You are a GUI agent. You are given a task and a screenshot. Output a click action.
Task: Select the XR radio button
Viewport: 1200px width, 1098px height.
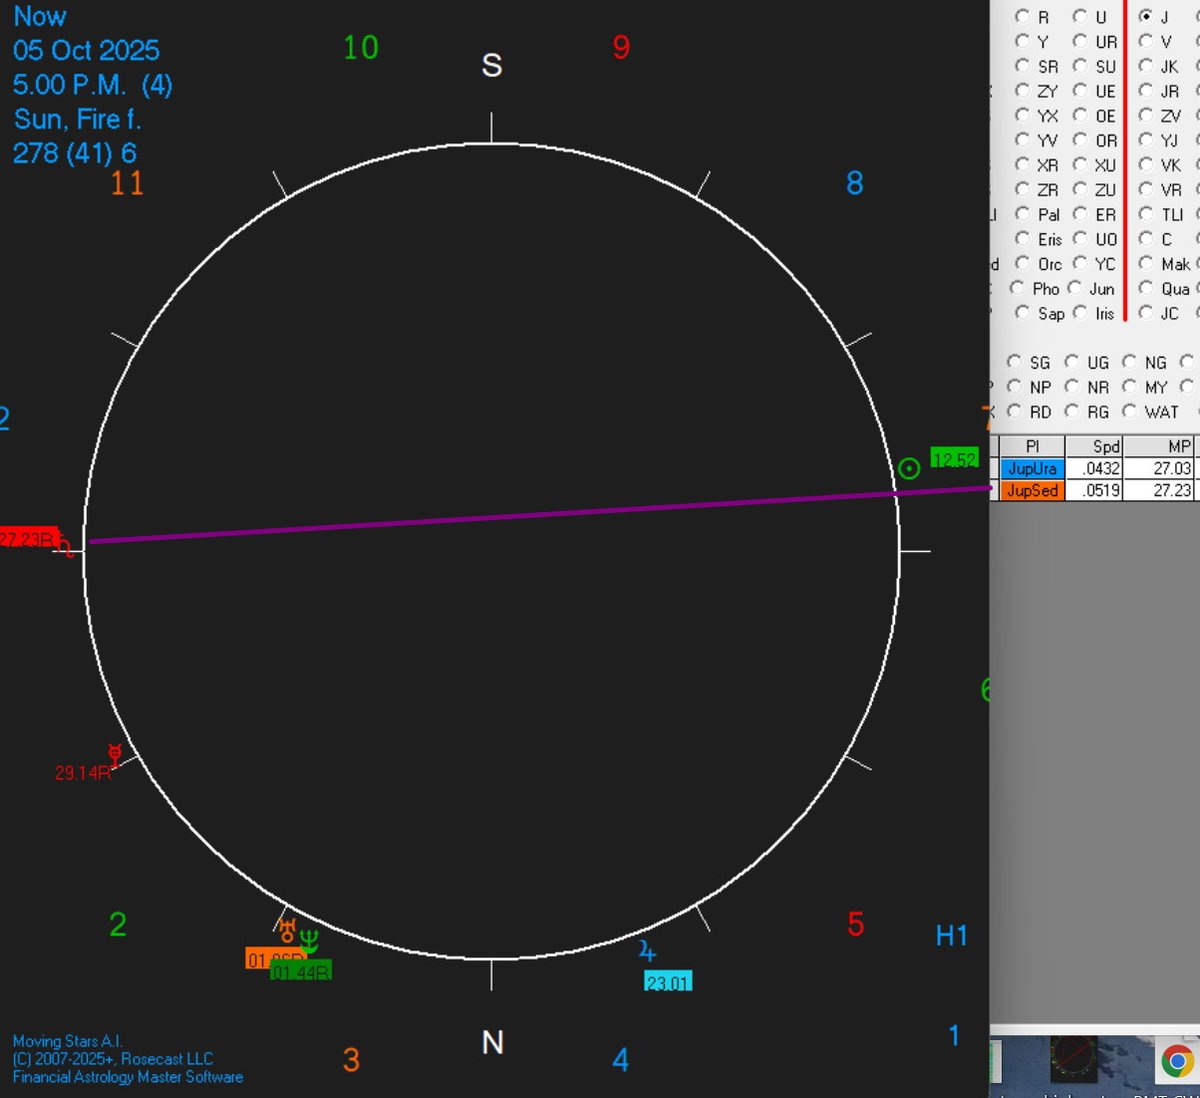1022,164
